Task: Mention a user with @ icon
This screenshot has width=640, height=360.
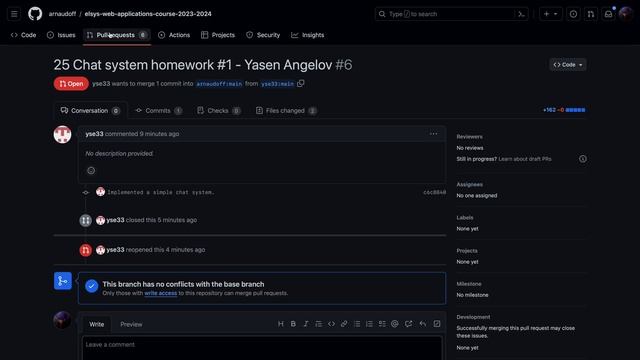Action: point(395,324)
